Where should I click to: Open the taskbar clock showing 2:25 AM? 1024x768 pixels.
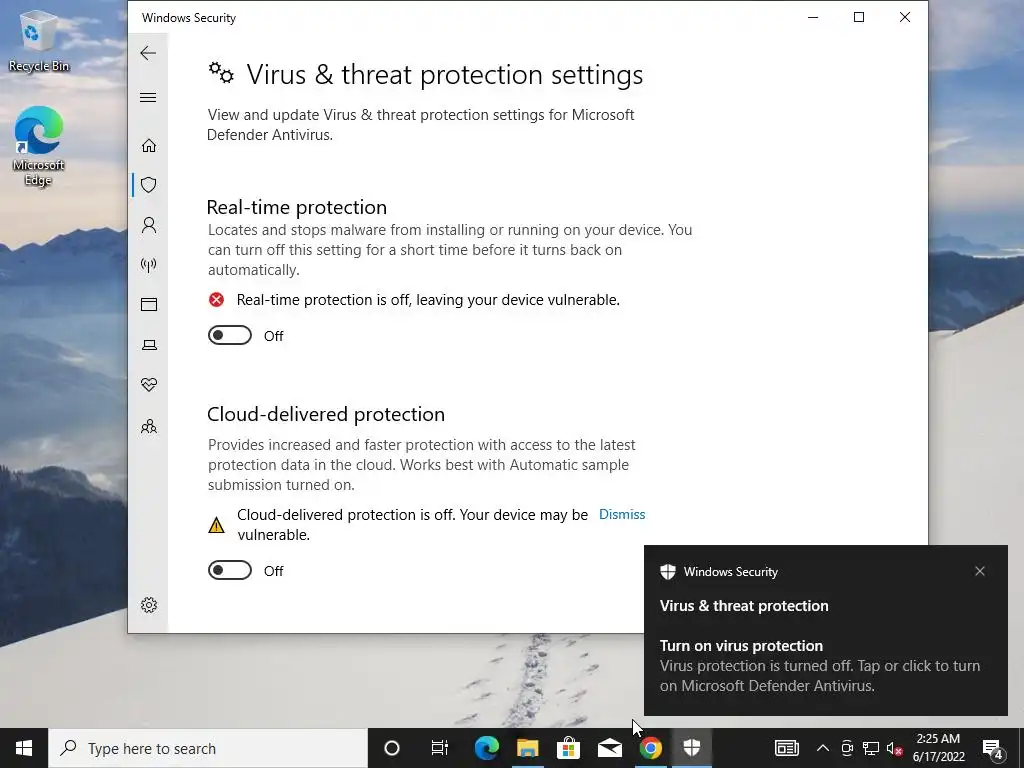(x=938, y=748)
